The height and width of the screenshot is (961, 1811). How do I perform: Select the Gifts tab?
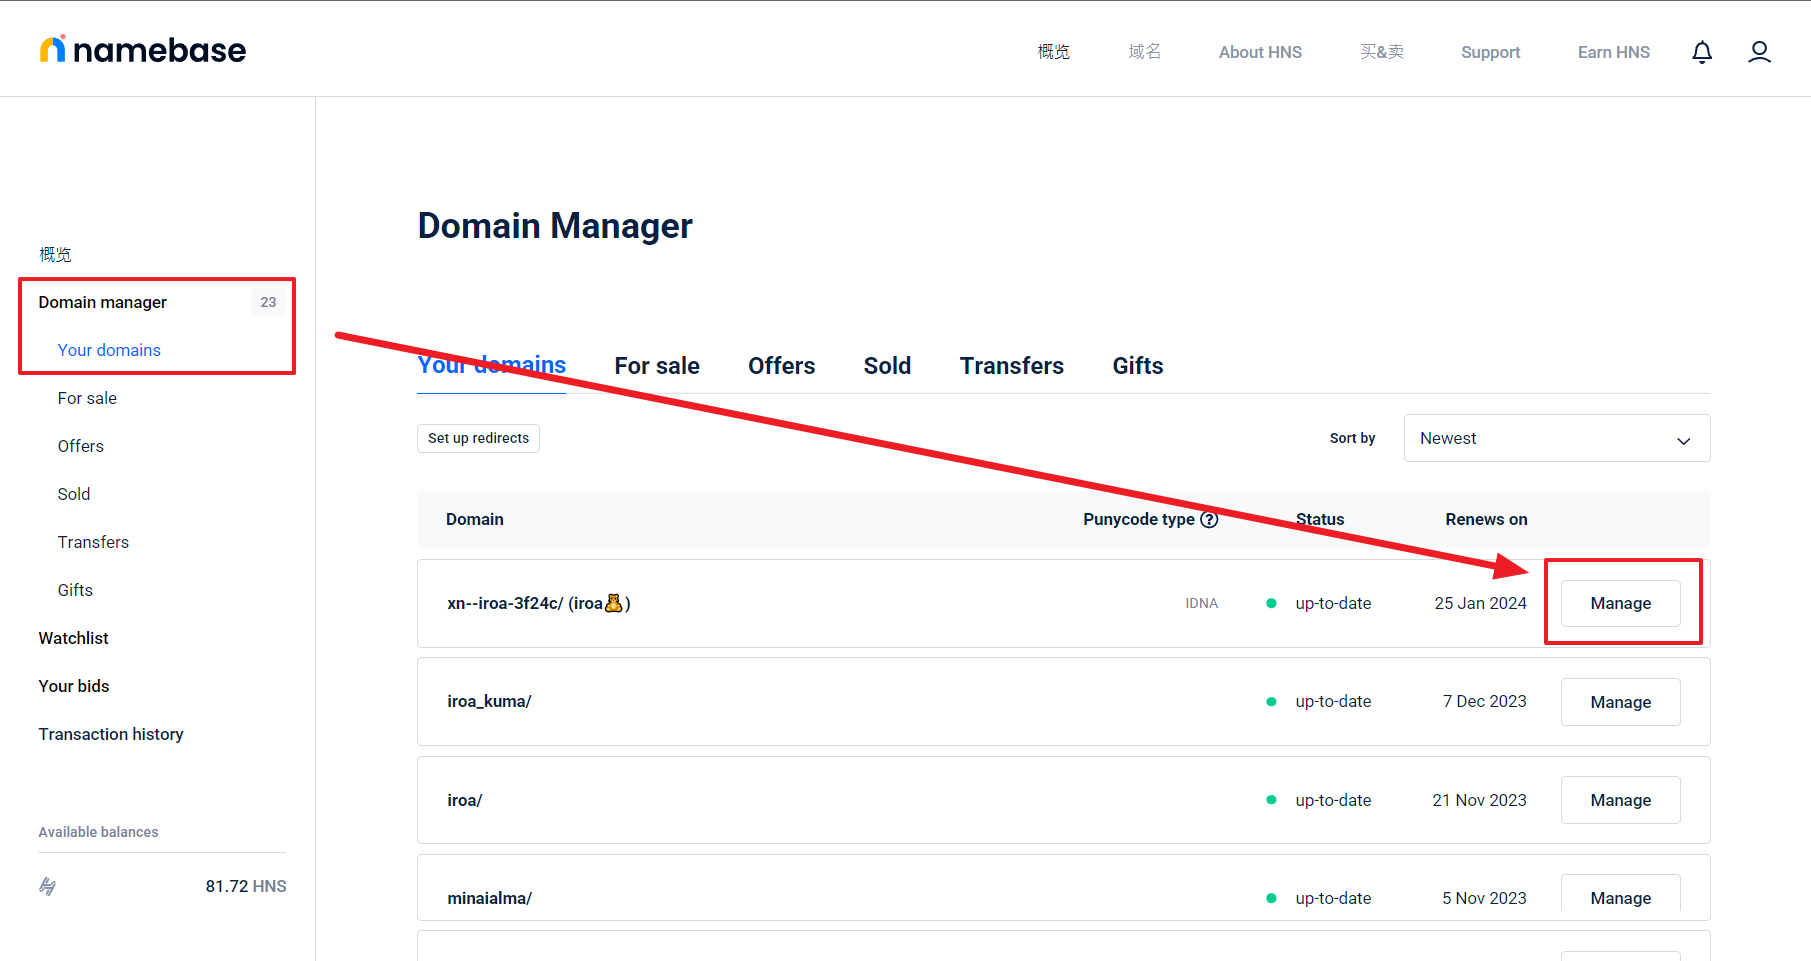(x=1137, y=366)
